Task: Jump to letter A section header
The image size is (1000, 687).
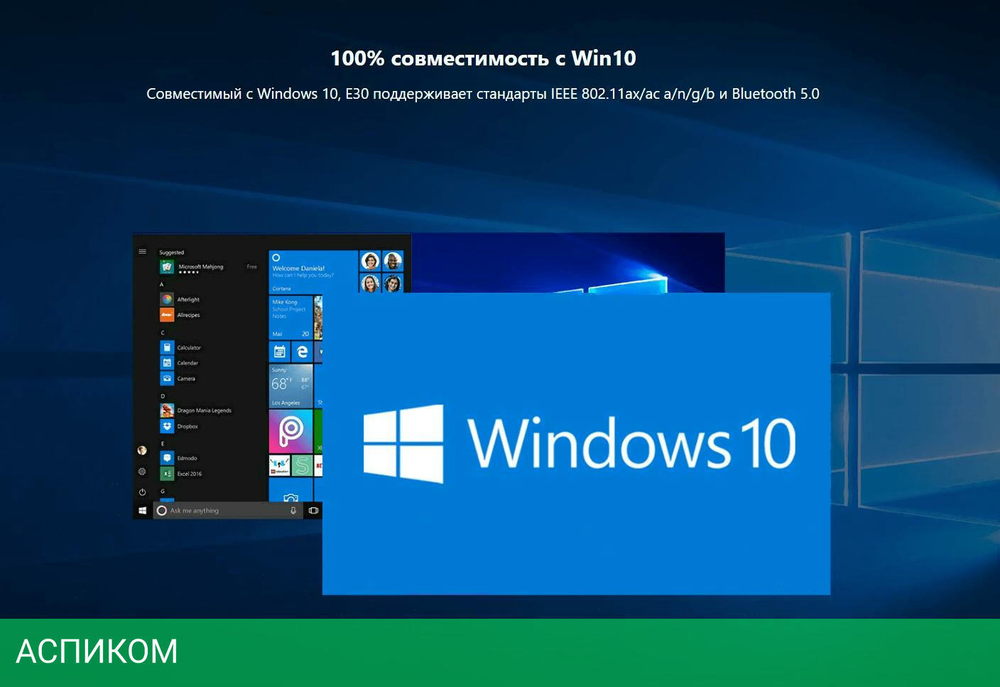Action: tap(162, 284)
